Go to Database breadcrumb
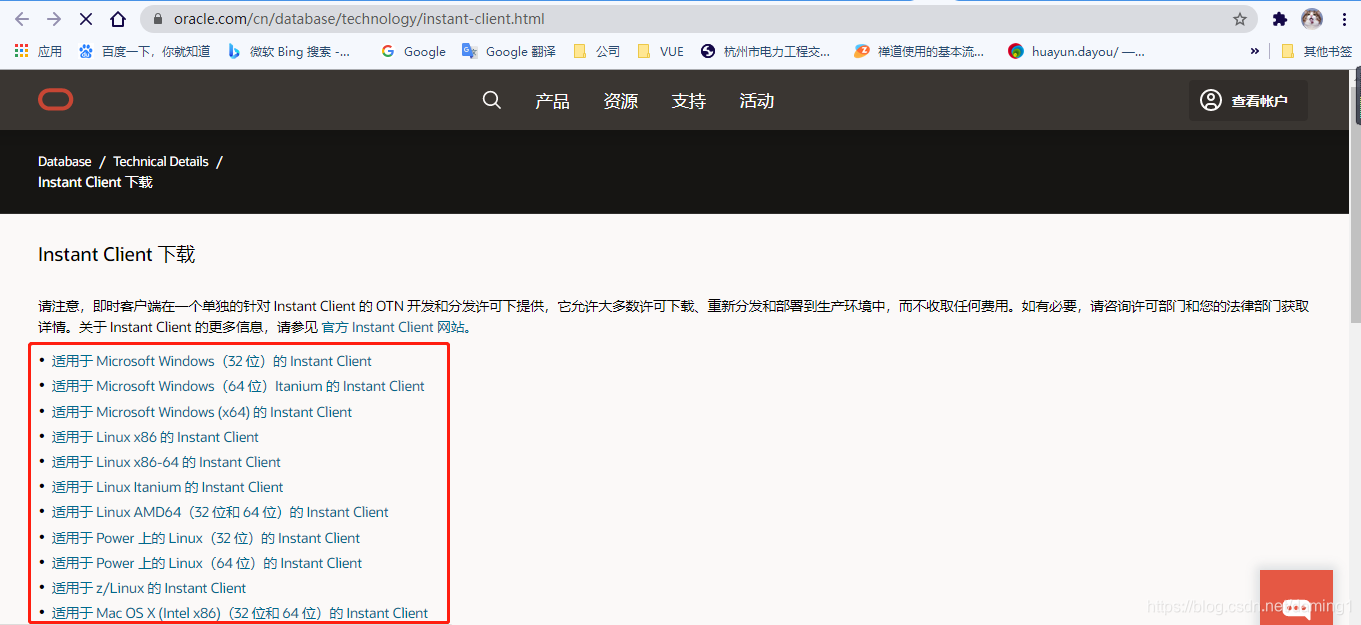The image size is (1361, 625). 64,161
